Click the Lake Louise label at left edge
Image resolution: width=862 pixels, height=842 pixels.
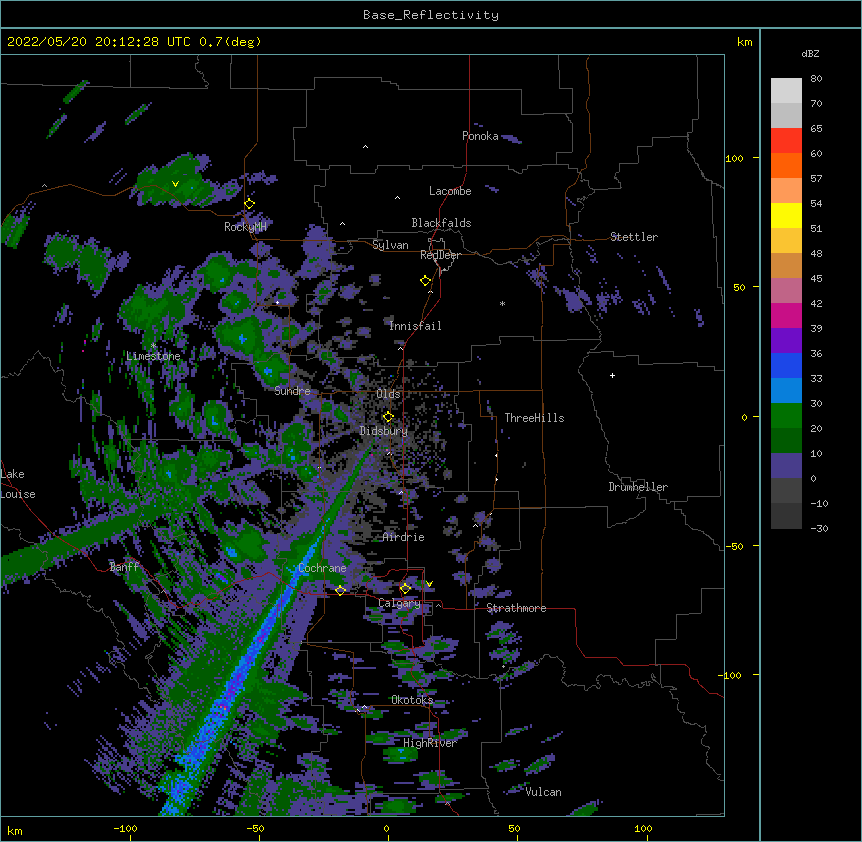tap(18, 484)
